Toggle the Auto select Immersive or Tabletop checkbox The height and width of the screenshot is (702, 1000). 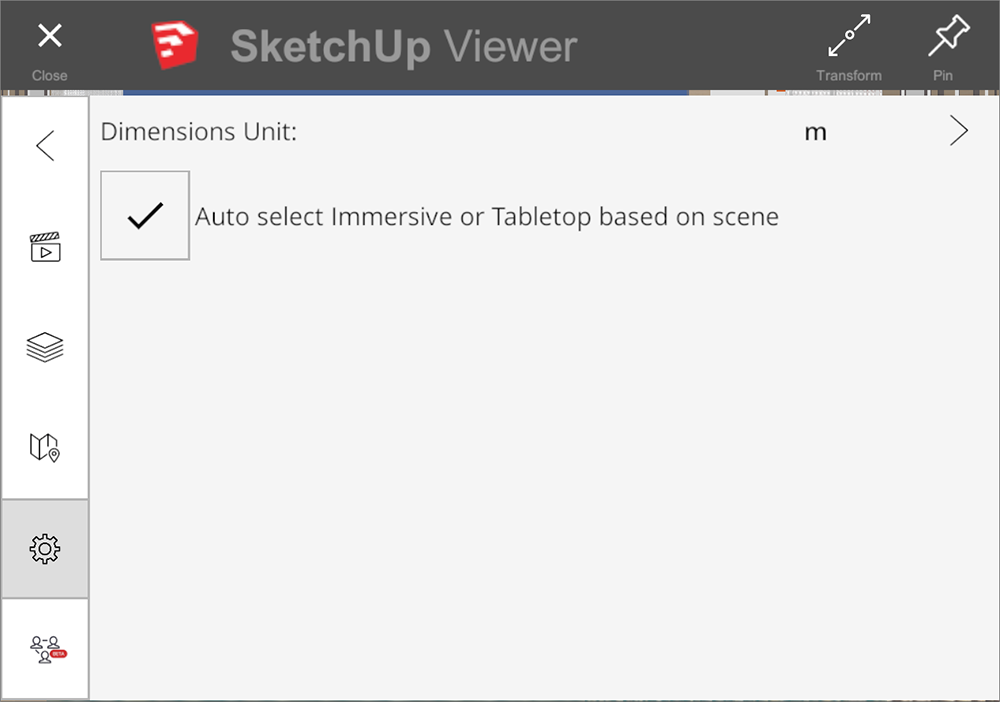[145, 216]
